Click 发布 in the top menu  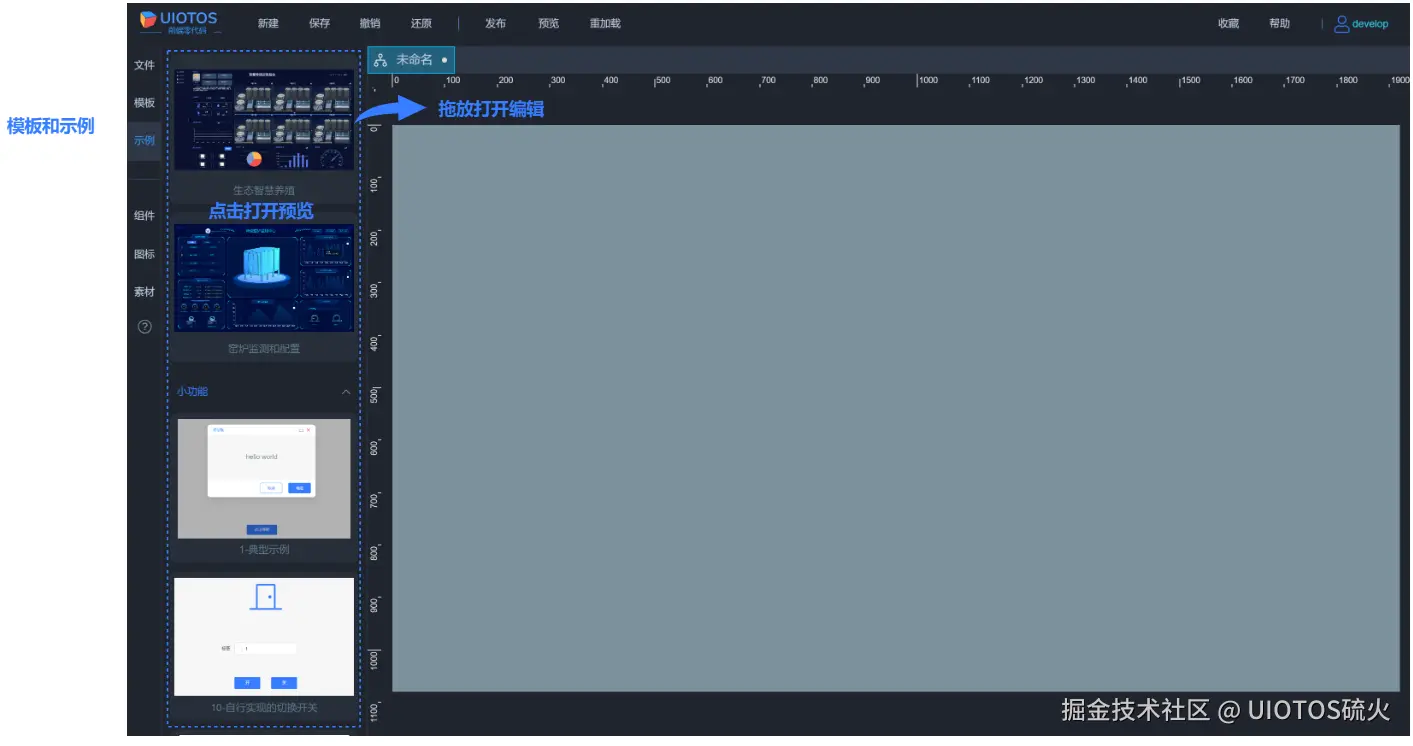coord(495,23)
